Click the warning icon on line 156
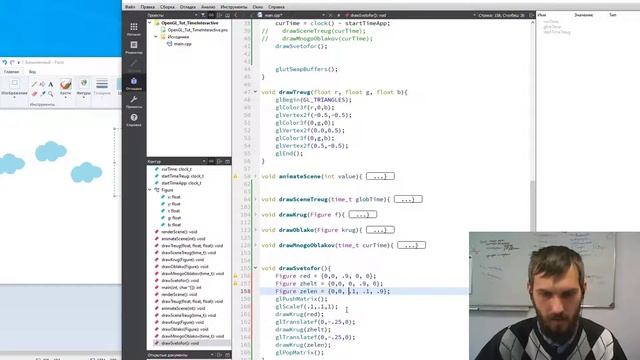 (236, 276)
